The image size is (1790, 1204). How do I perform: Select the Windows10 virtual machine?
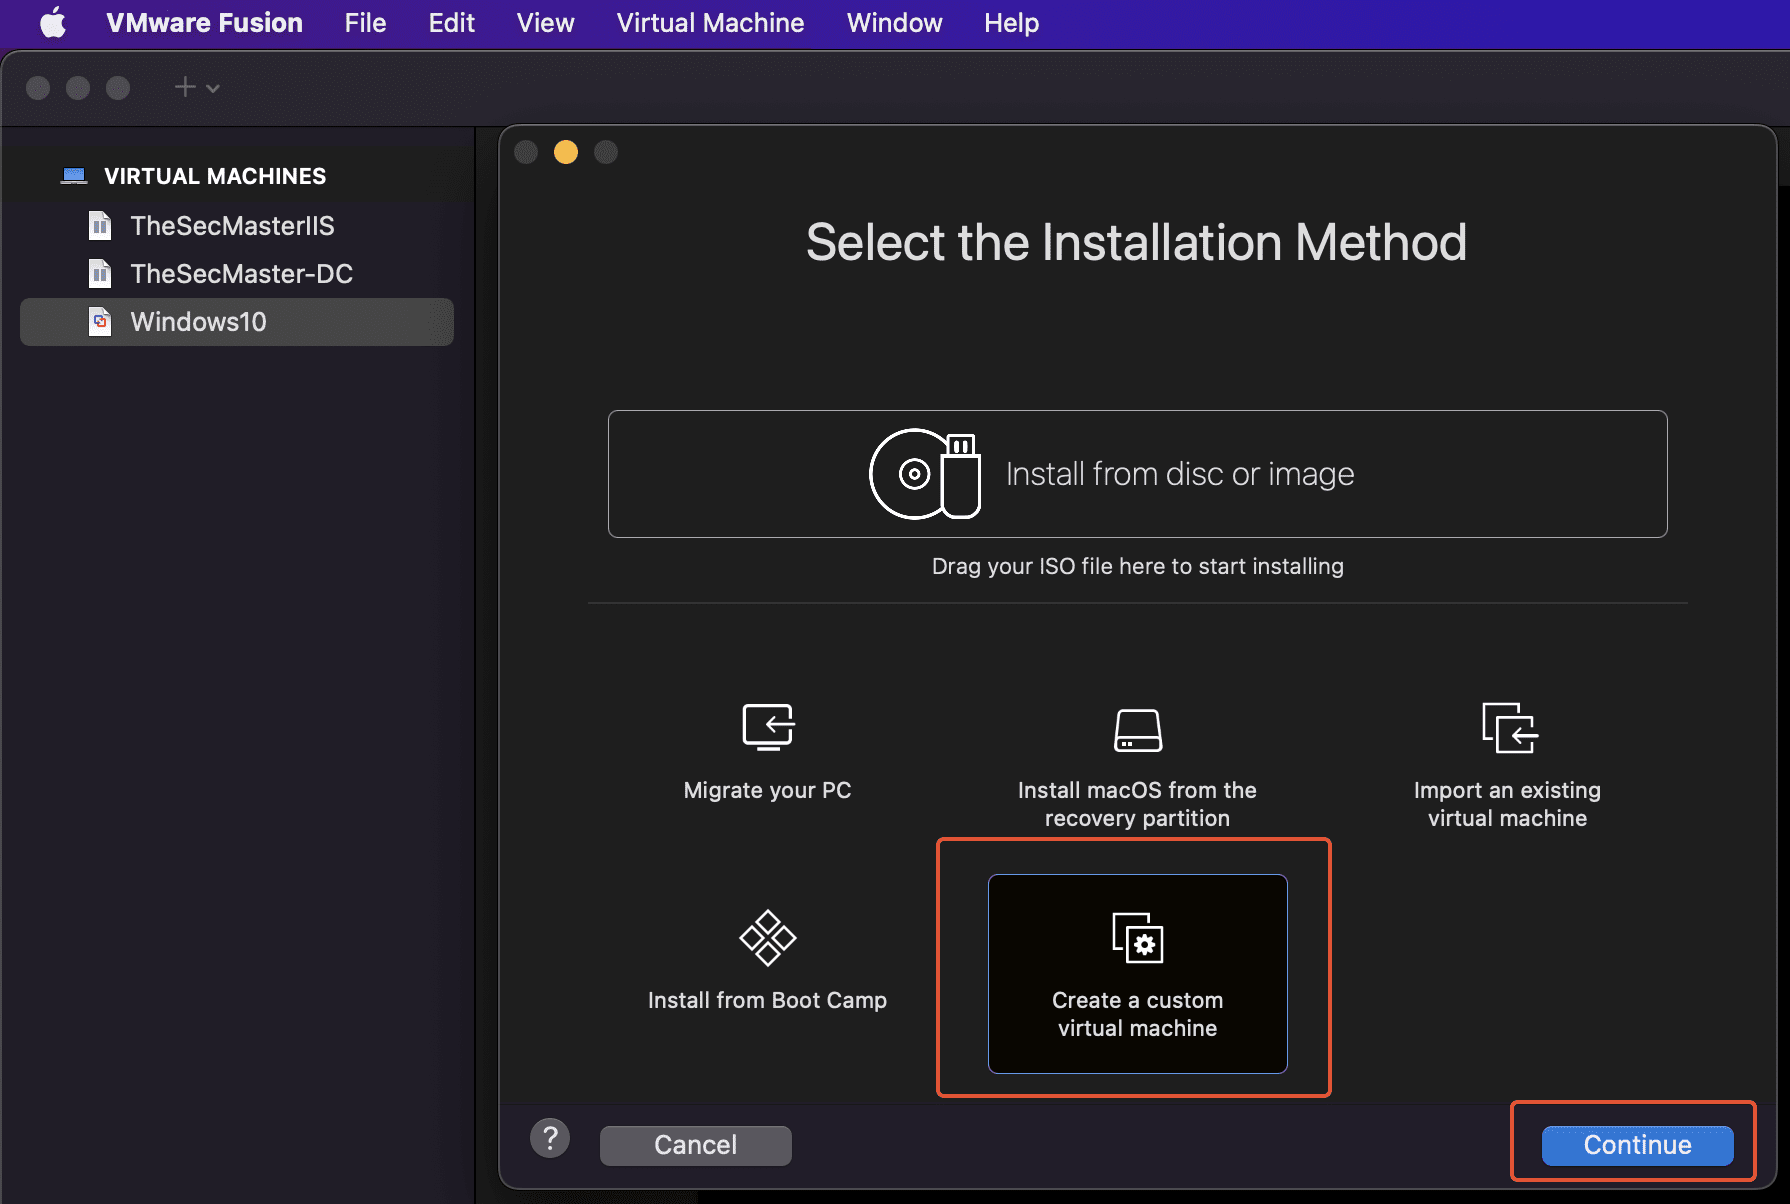tap(237, 322)
